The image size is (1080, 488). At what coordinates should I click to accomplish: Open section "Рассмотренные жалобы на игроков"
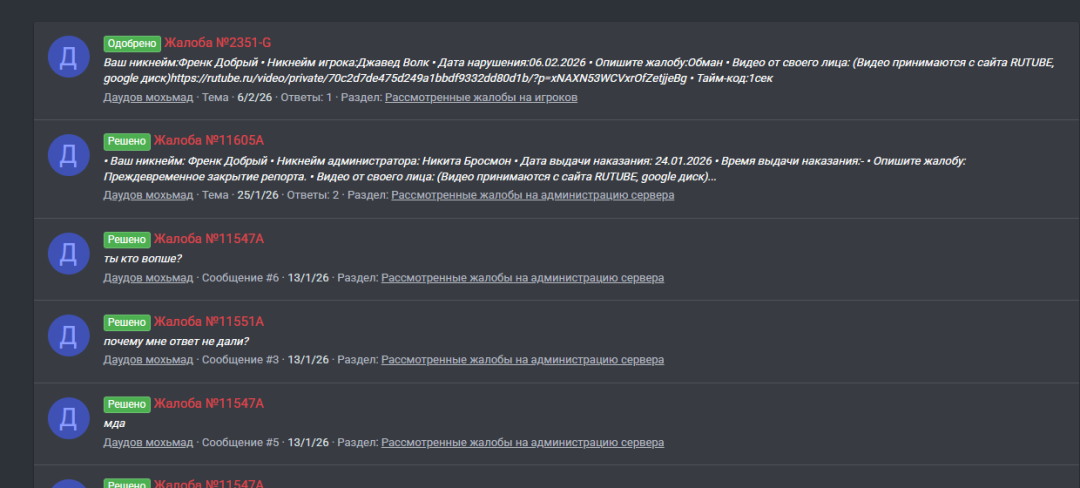(x=481, y=98)
